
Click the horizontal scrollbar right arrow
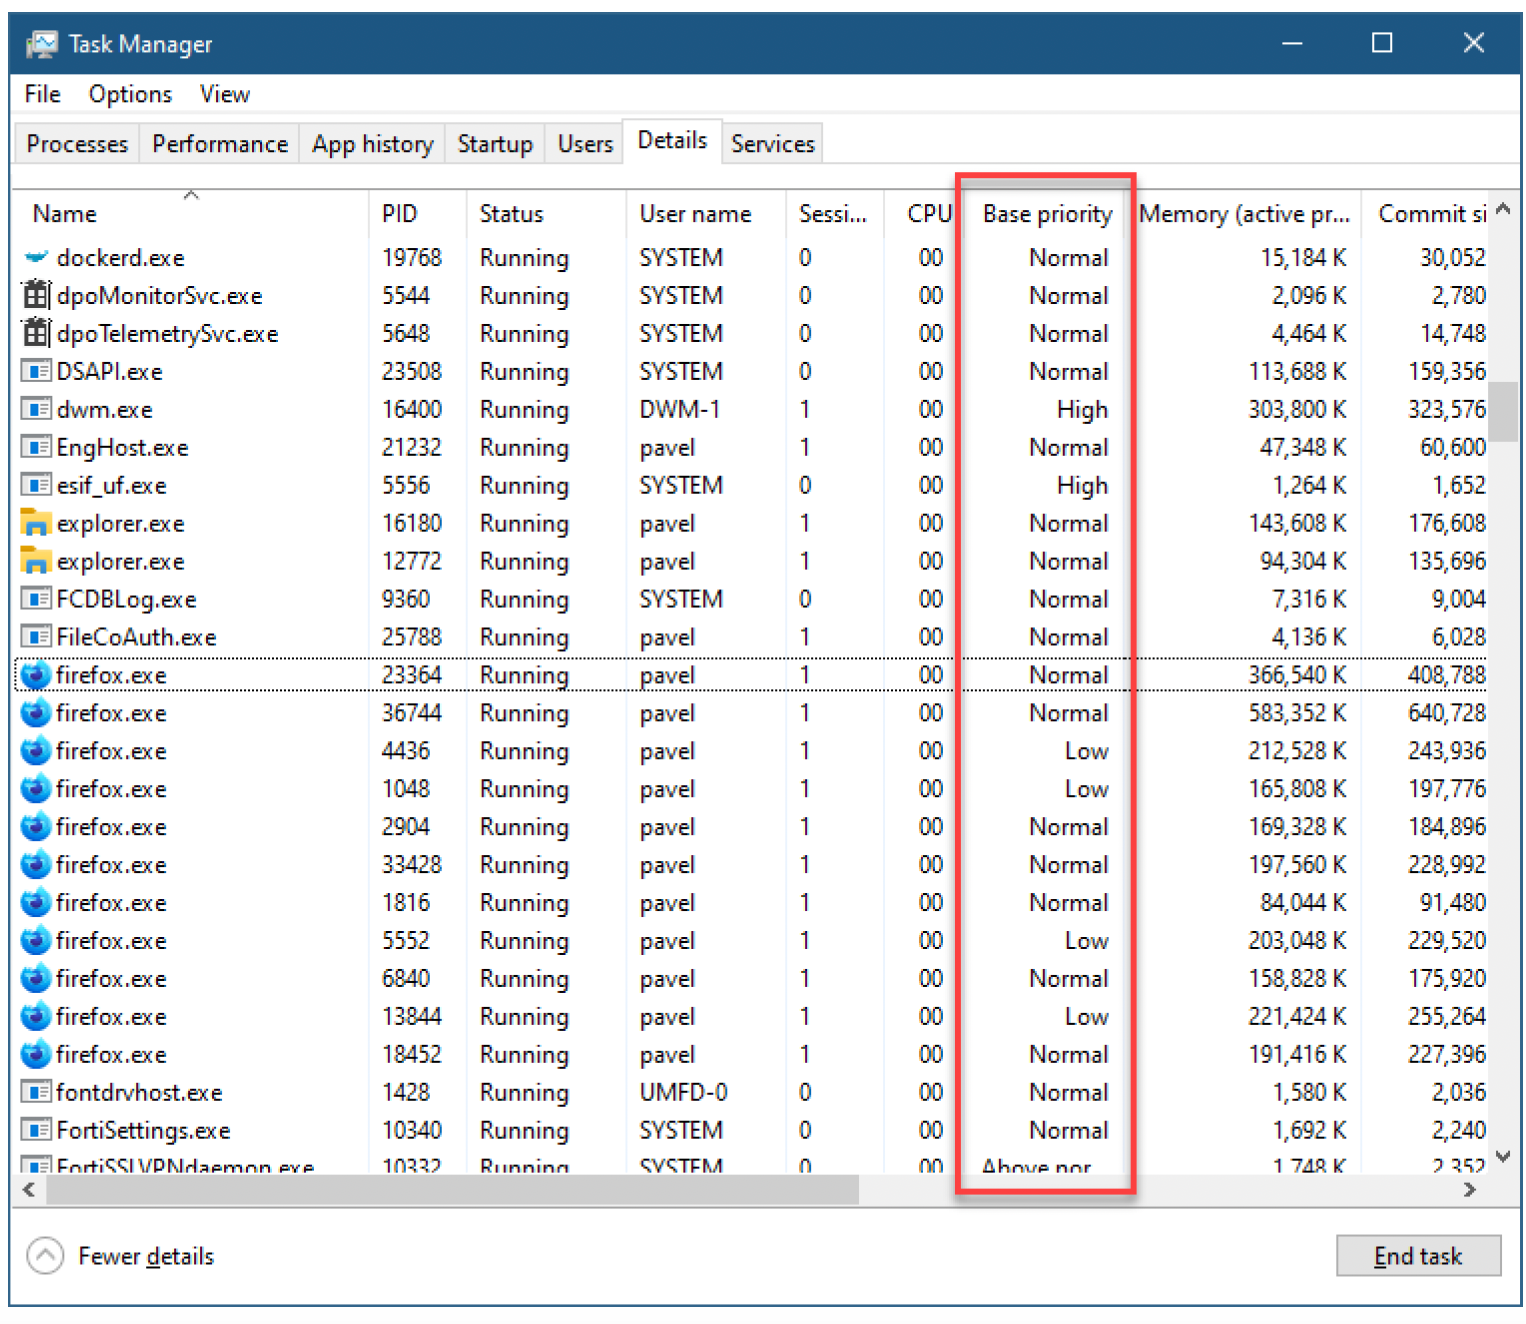pyautogui.click(x=1469, y=1190)
